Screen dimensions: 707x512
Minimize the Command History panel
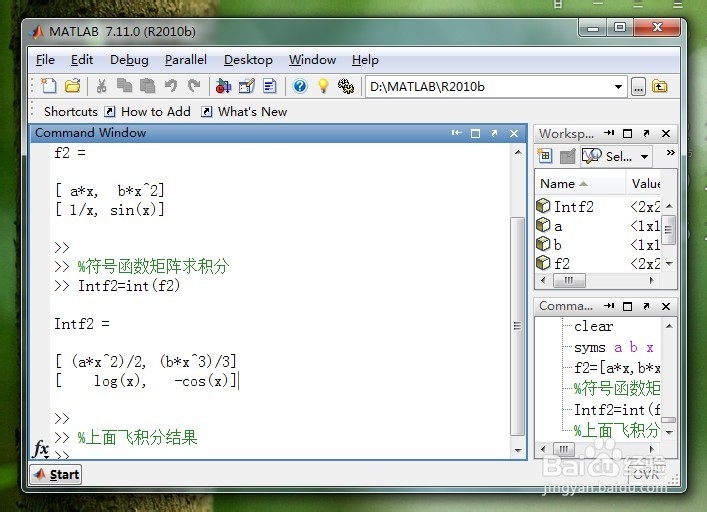(609, 306)
